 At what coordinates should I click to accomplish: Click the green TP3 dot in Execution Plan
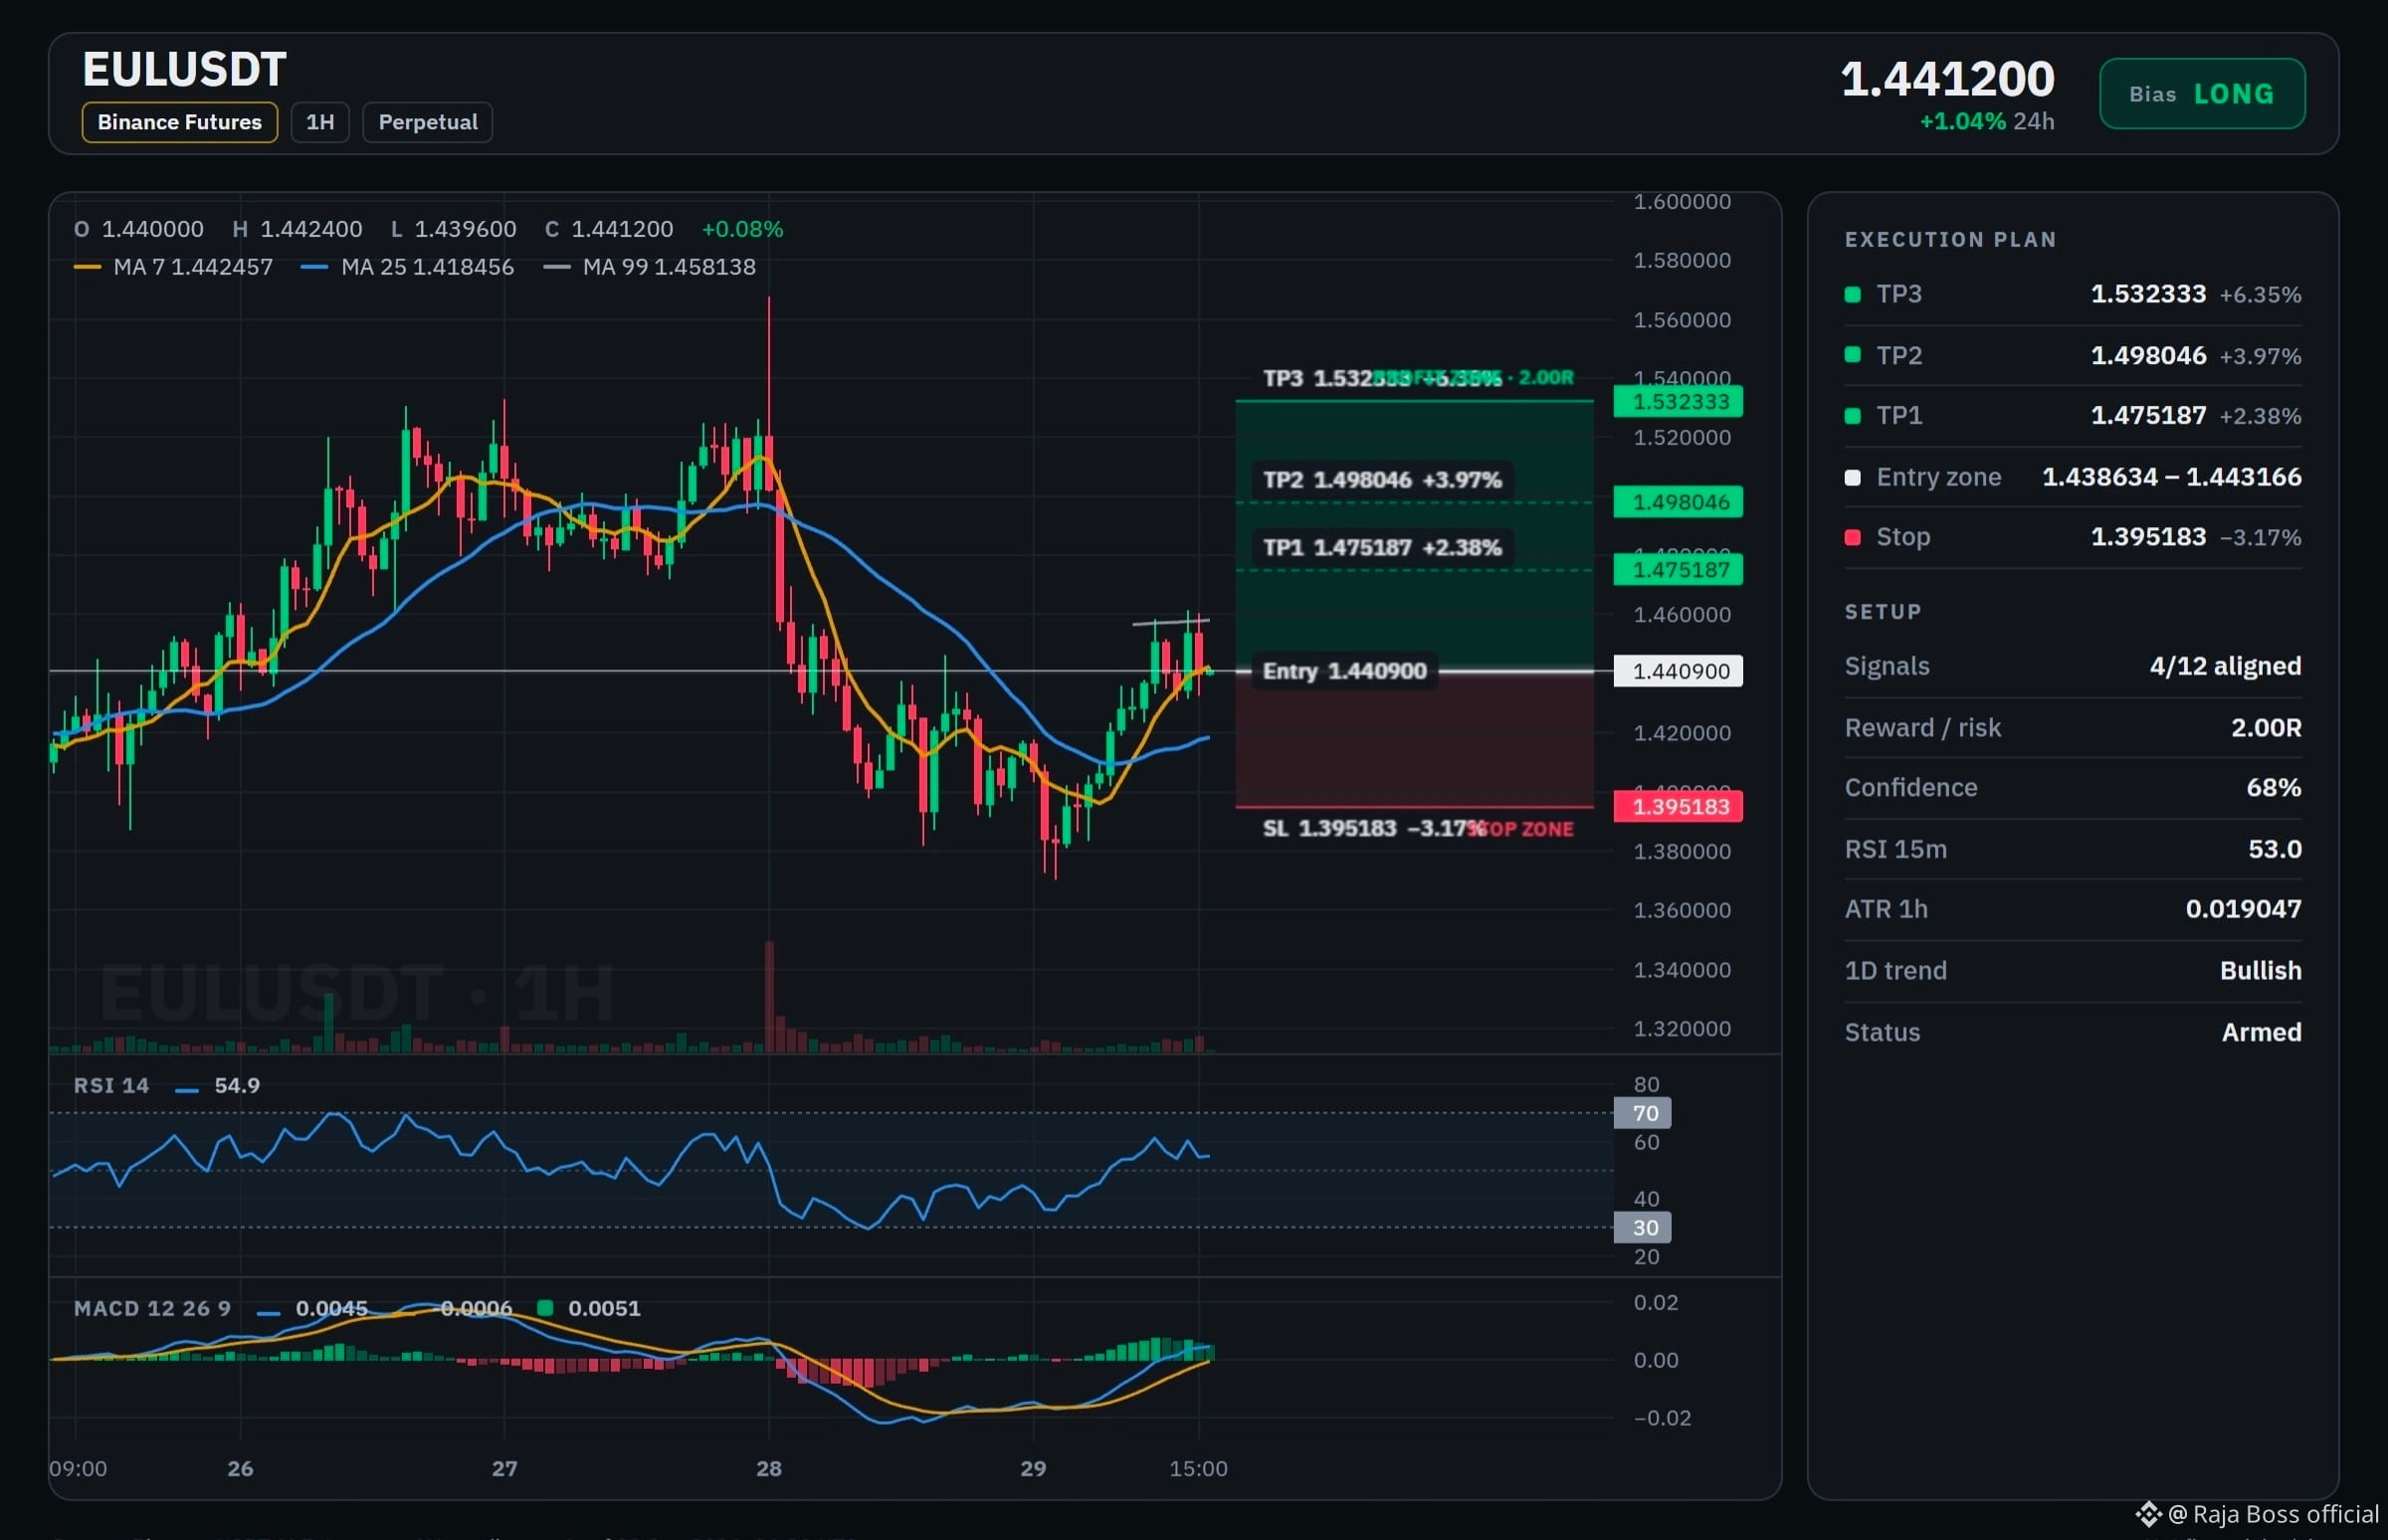click(x=1852, y=294)
